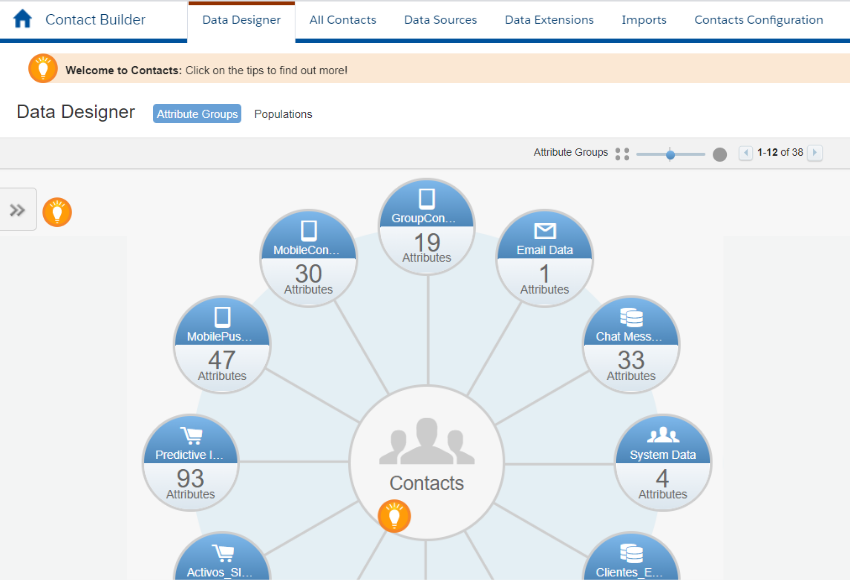Screen dimensions: 850x580
Task: Switch to the Data Designer tab
Action: (241, 20)
